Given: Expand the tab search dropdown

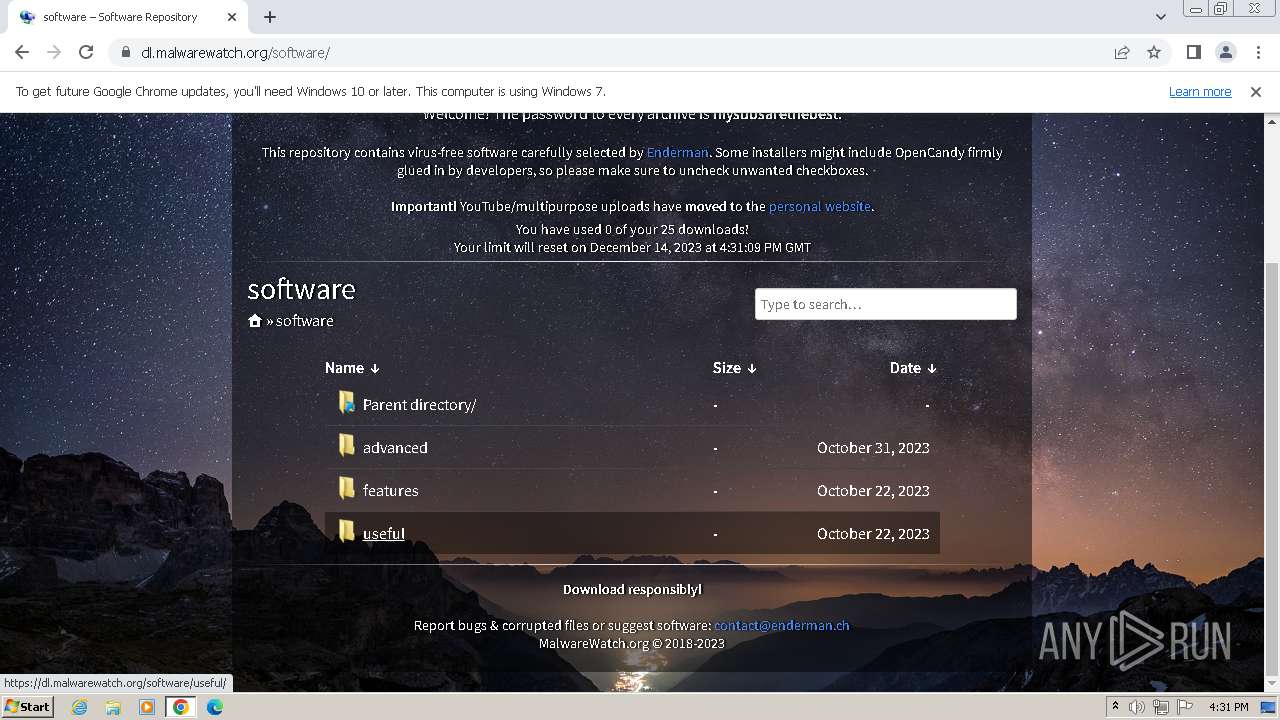Looking at the screenshot, I should pyautogui.click(x=1160, y=17).
